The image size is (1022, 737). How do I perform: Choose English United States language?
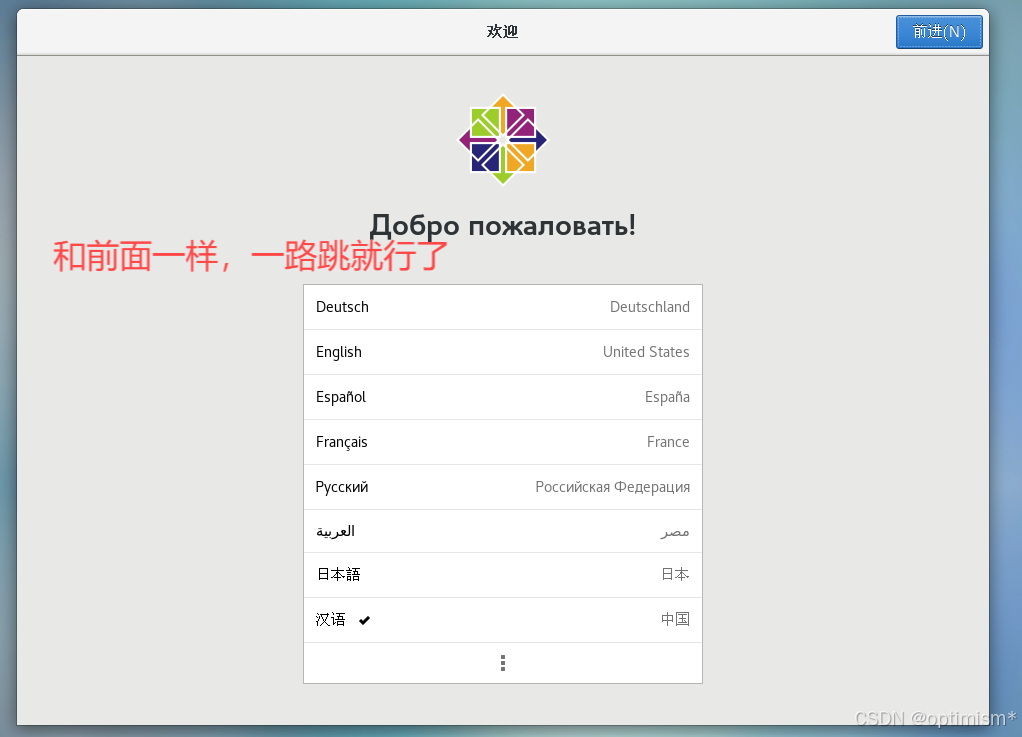tap(503, 352)
